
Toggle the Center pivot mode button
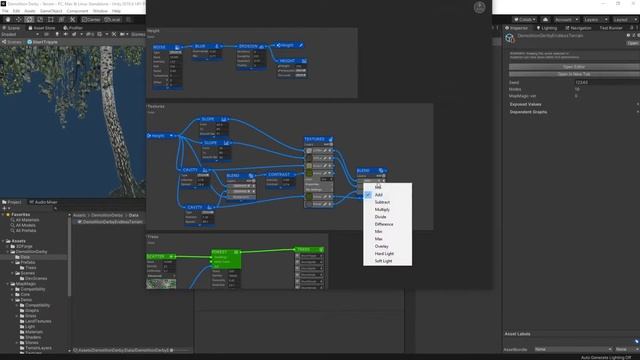(x=91, y=20)
